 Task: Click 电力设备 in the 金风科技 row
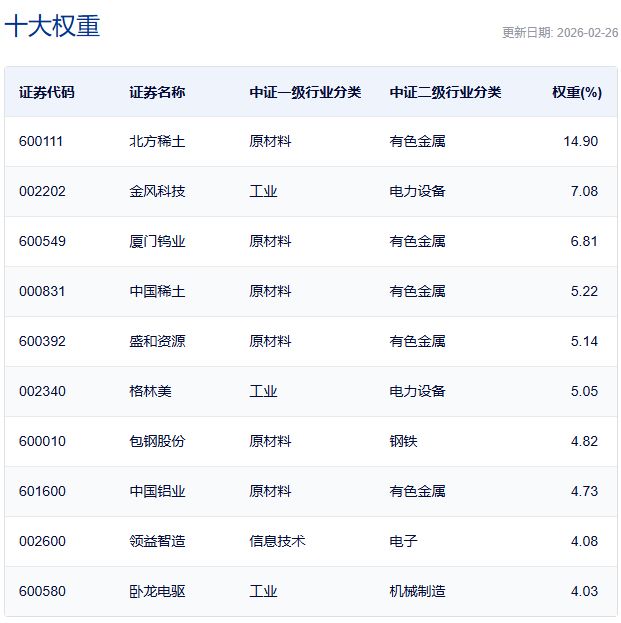tap(417, 192)
